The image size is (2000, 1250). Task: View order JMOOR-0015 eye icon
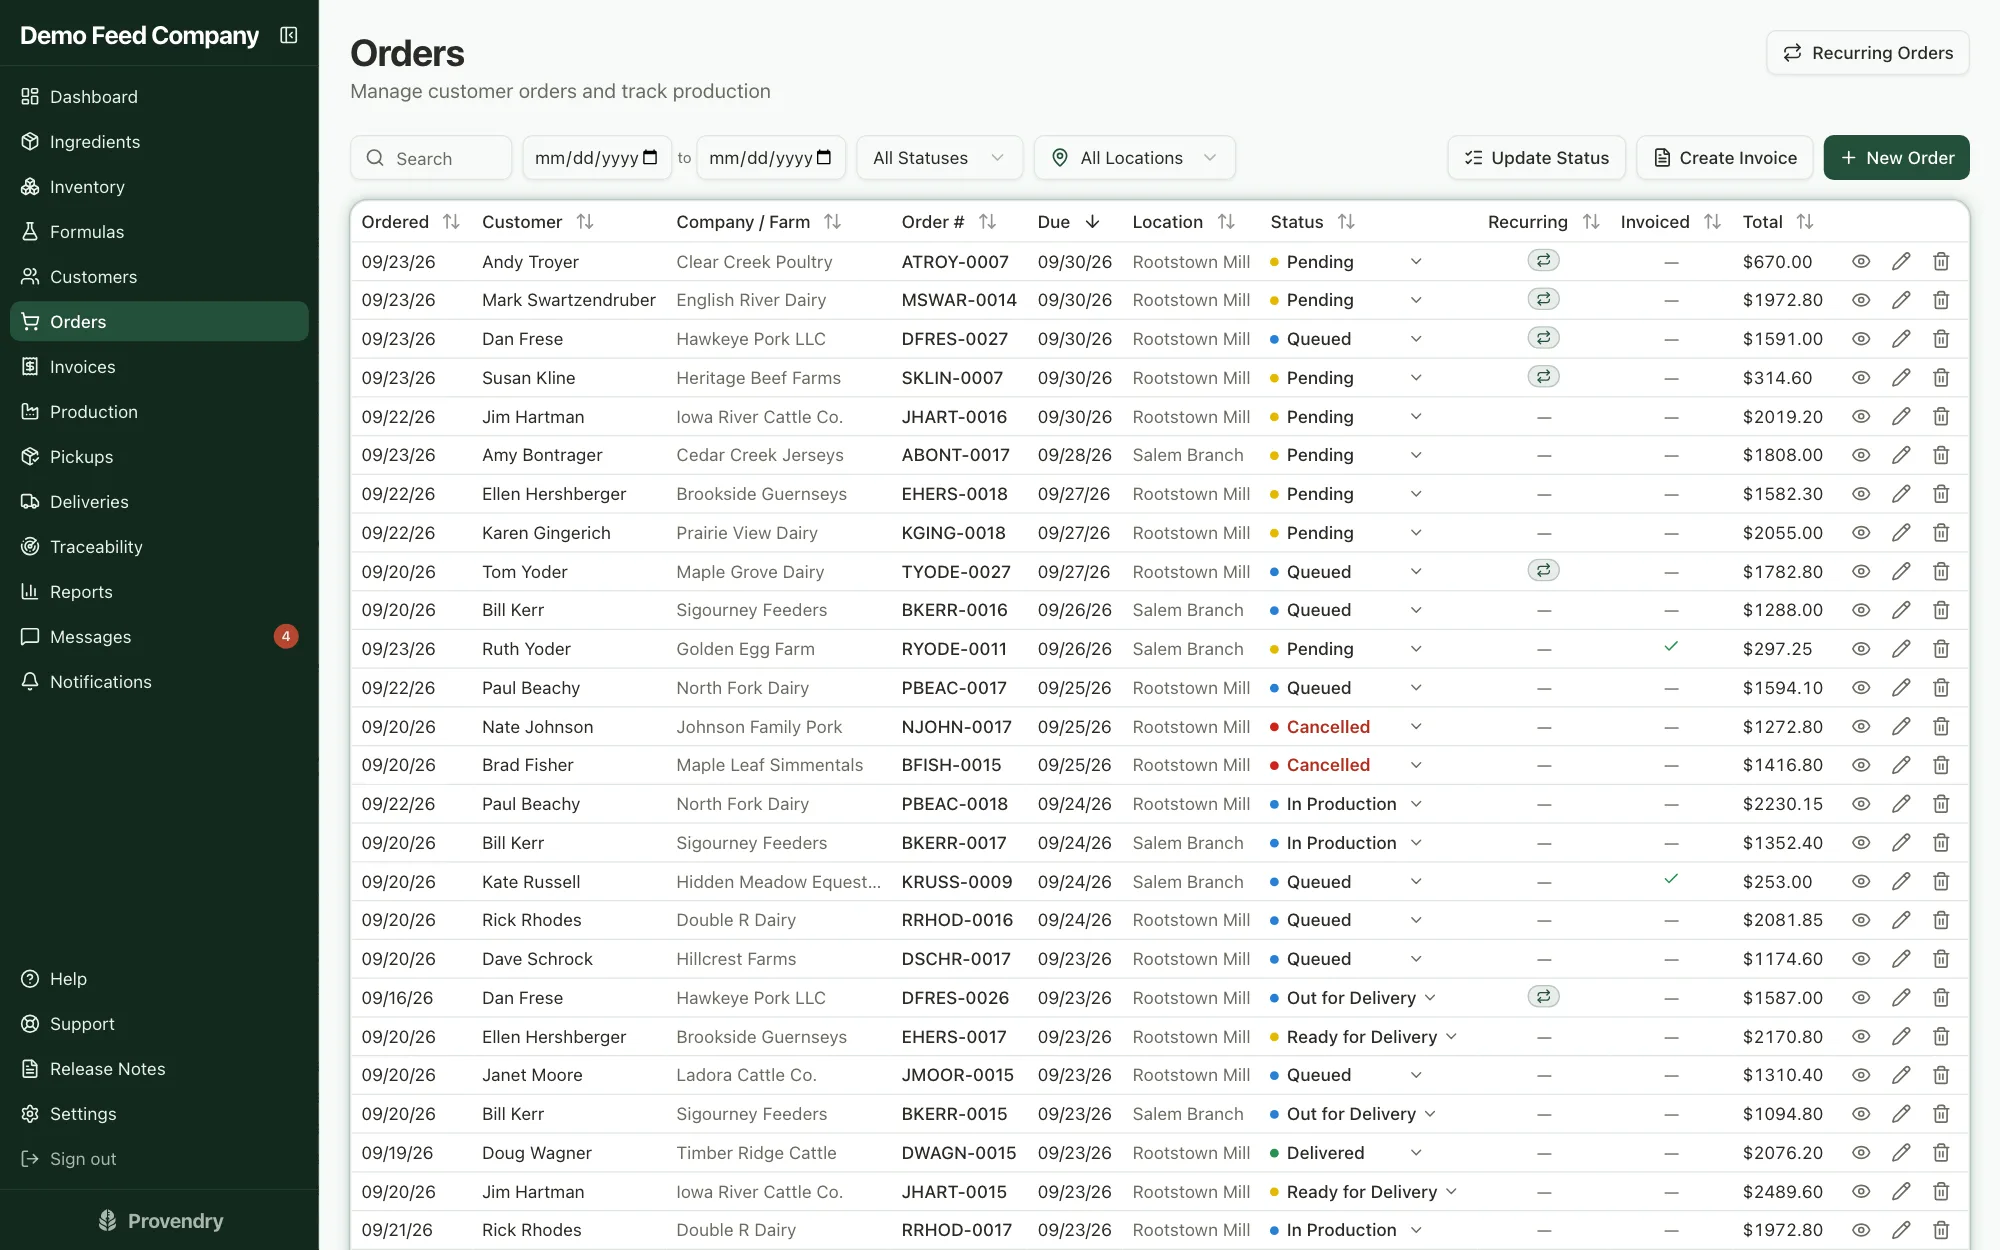[1860, 1075]
